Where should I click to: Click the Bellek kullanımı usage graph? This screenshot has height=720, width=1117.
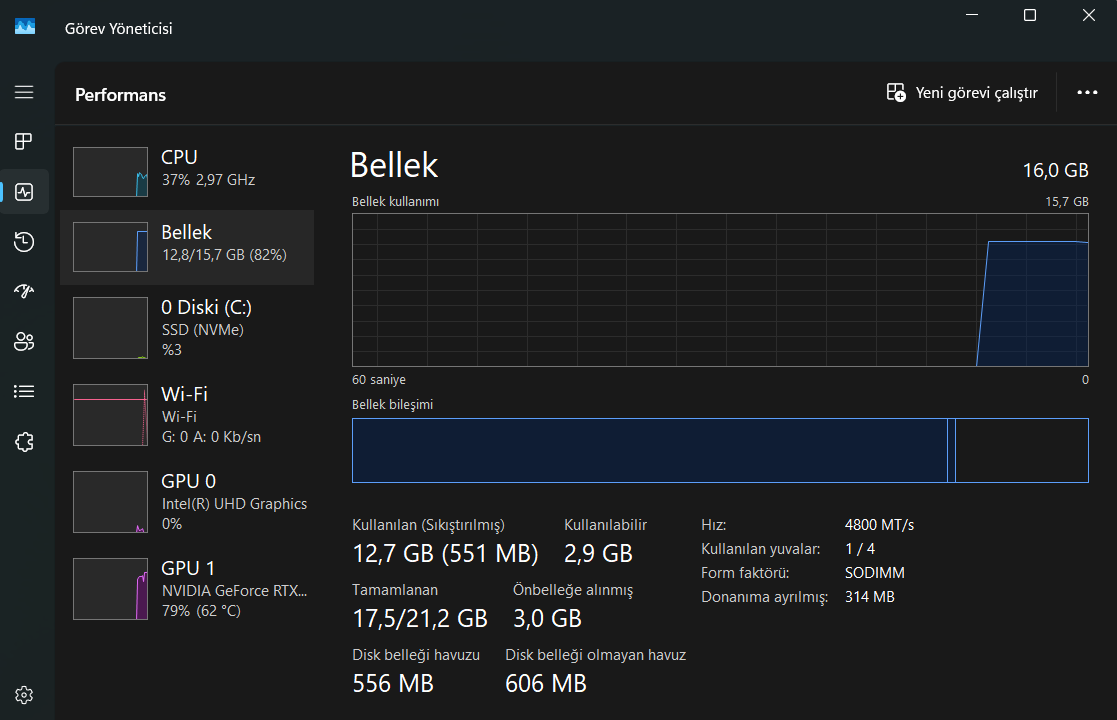[720, 290]
